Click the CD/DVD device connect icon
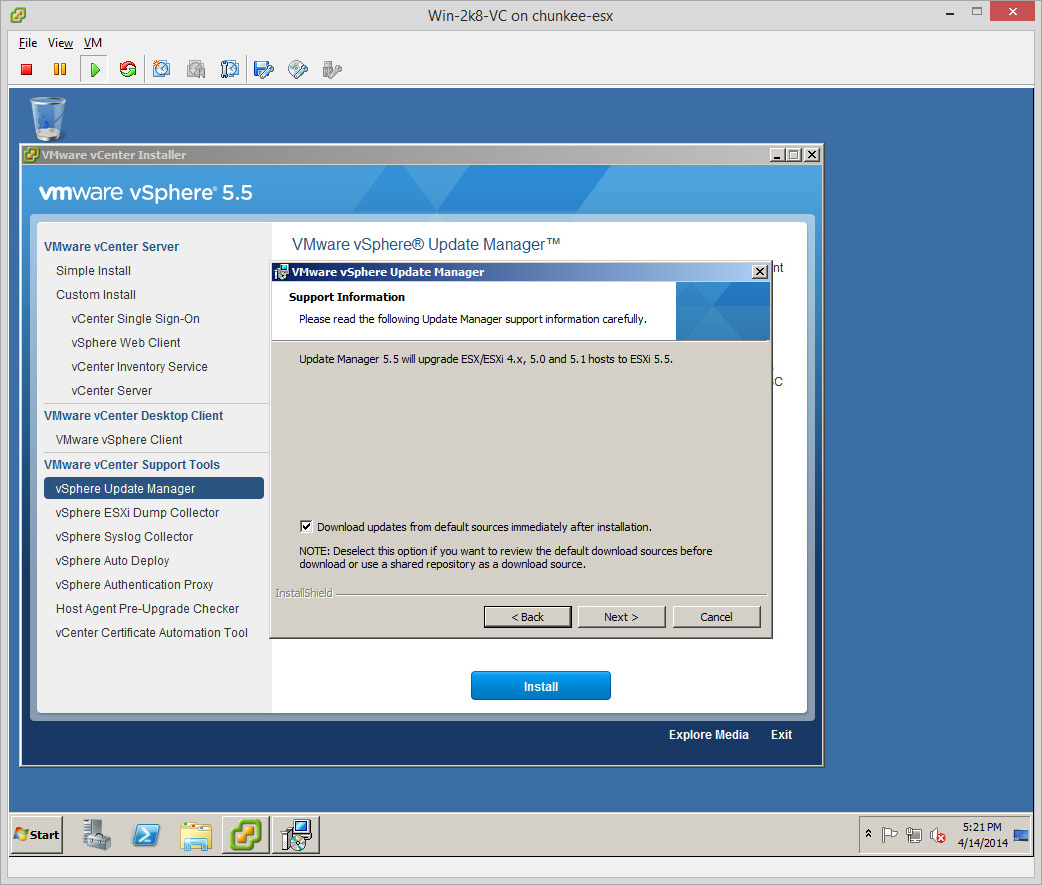The width and height of the screenshot is (1042, 885). pyautogui.click(x=297, y=69)
